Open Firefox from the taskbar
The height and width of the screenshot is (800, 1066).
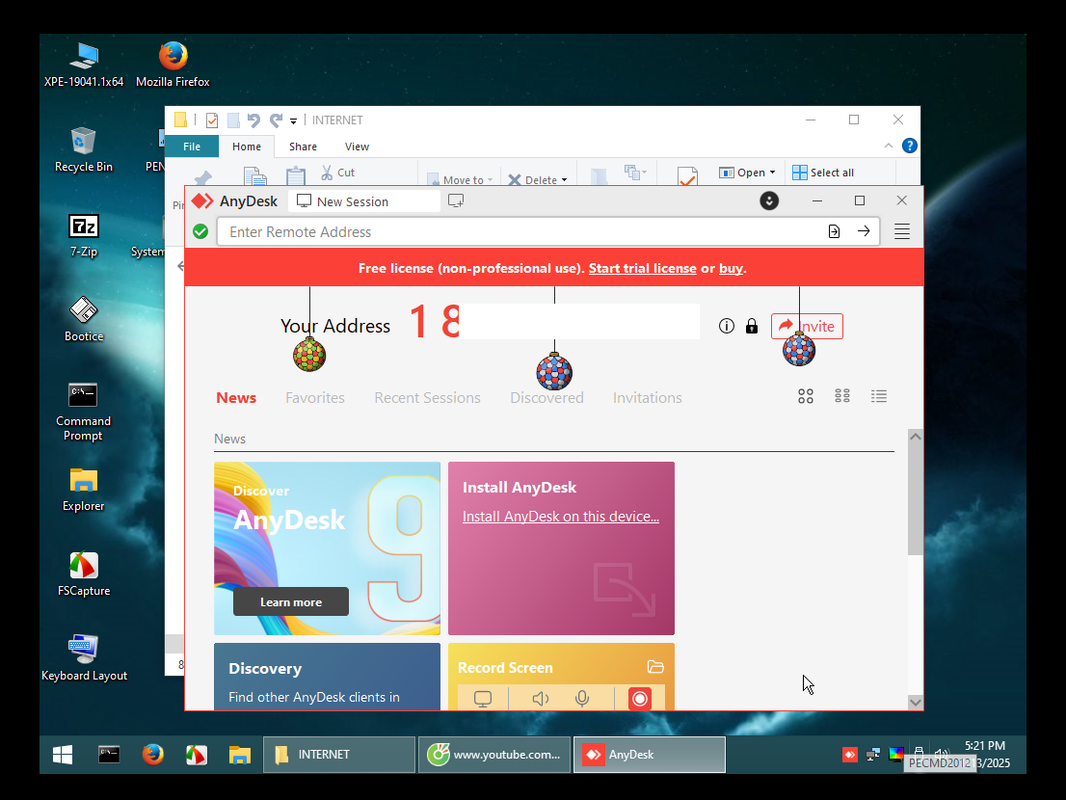(x=152, y=754)
